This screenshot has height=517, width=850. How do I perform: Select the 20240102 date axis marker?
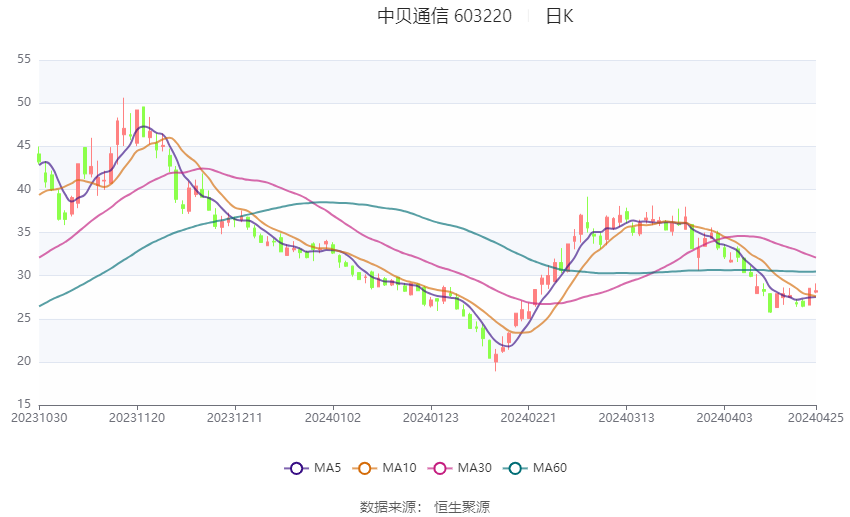[x=333, y=418]
